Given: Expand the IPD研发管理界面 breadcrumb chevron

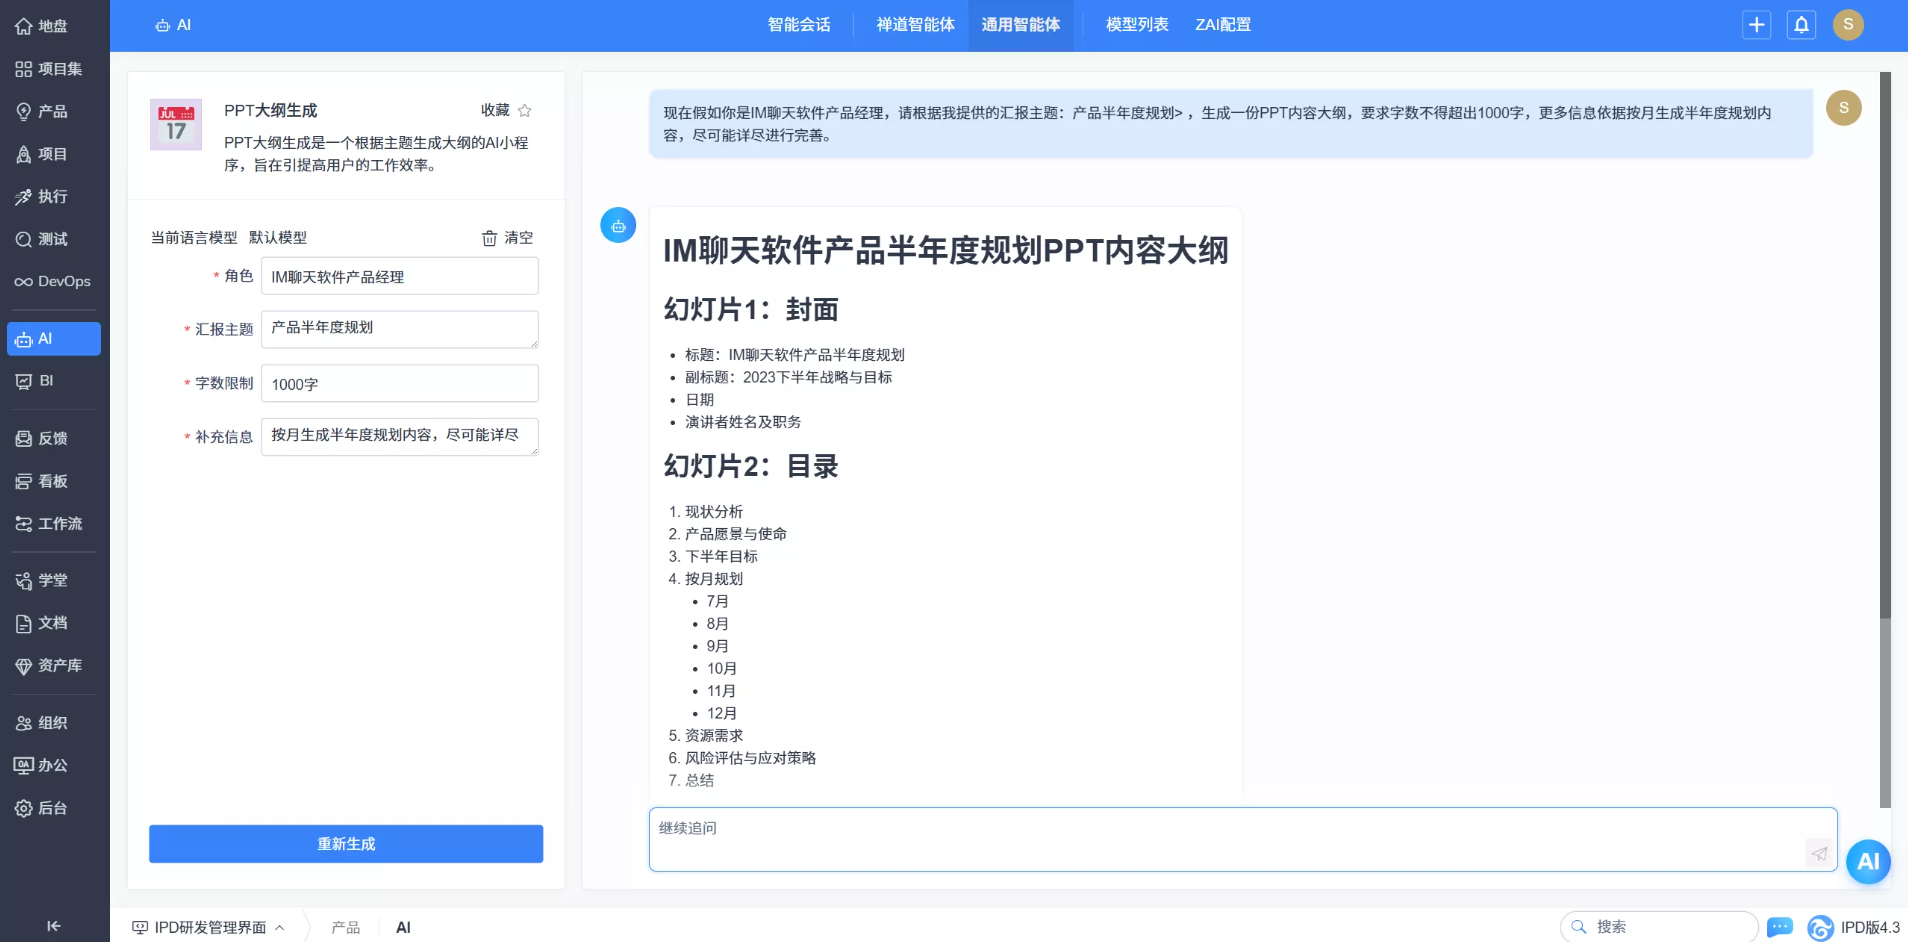Looking at the screenshot, I should coord(281,927).
